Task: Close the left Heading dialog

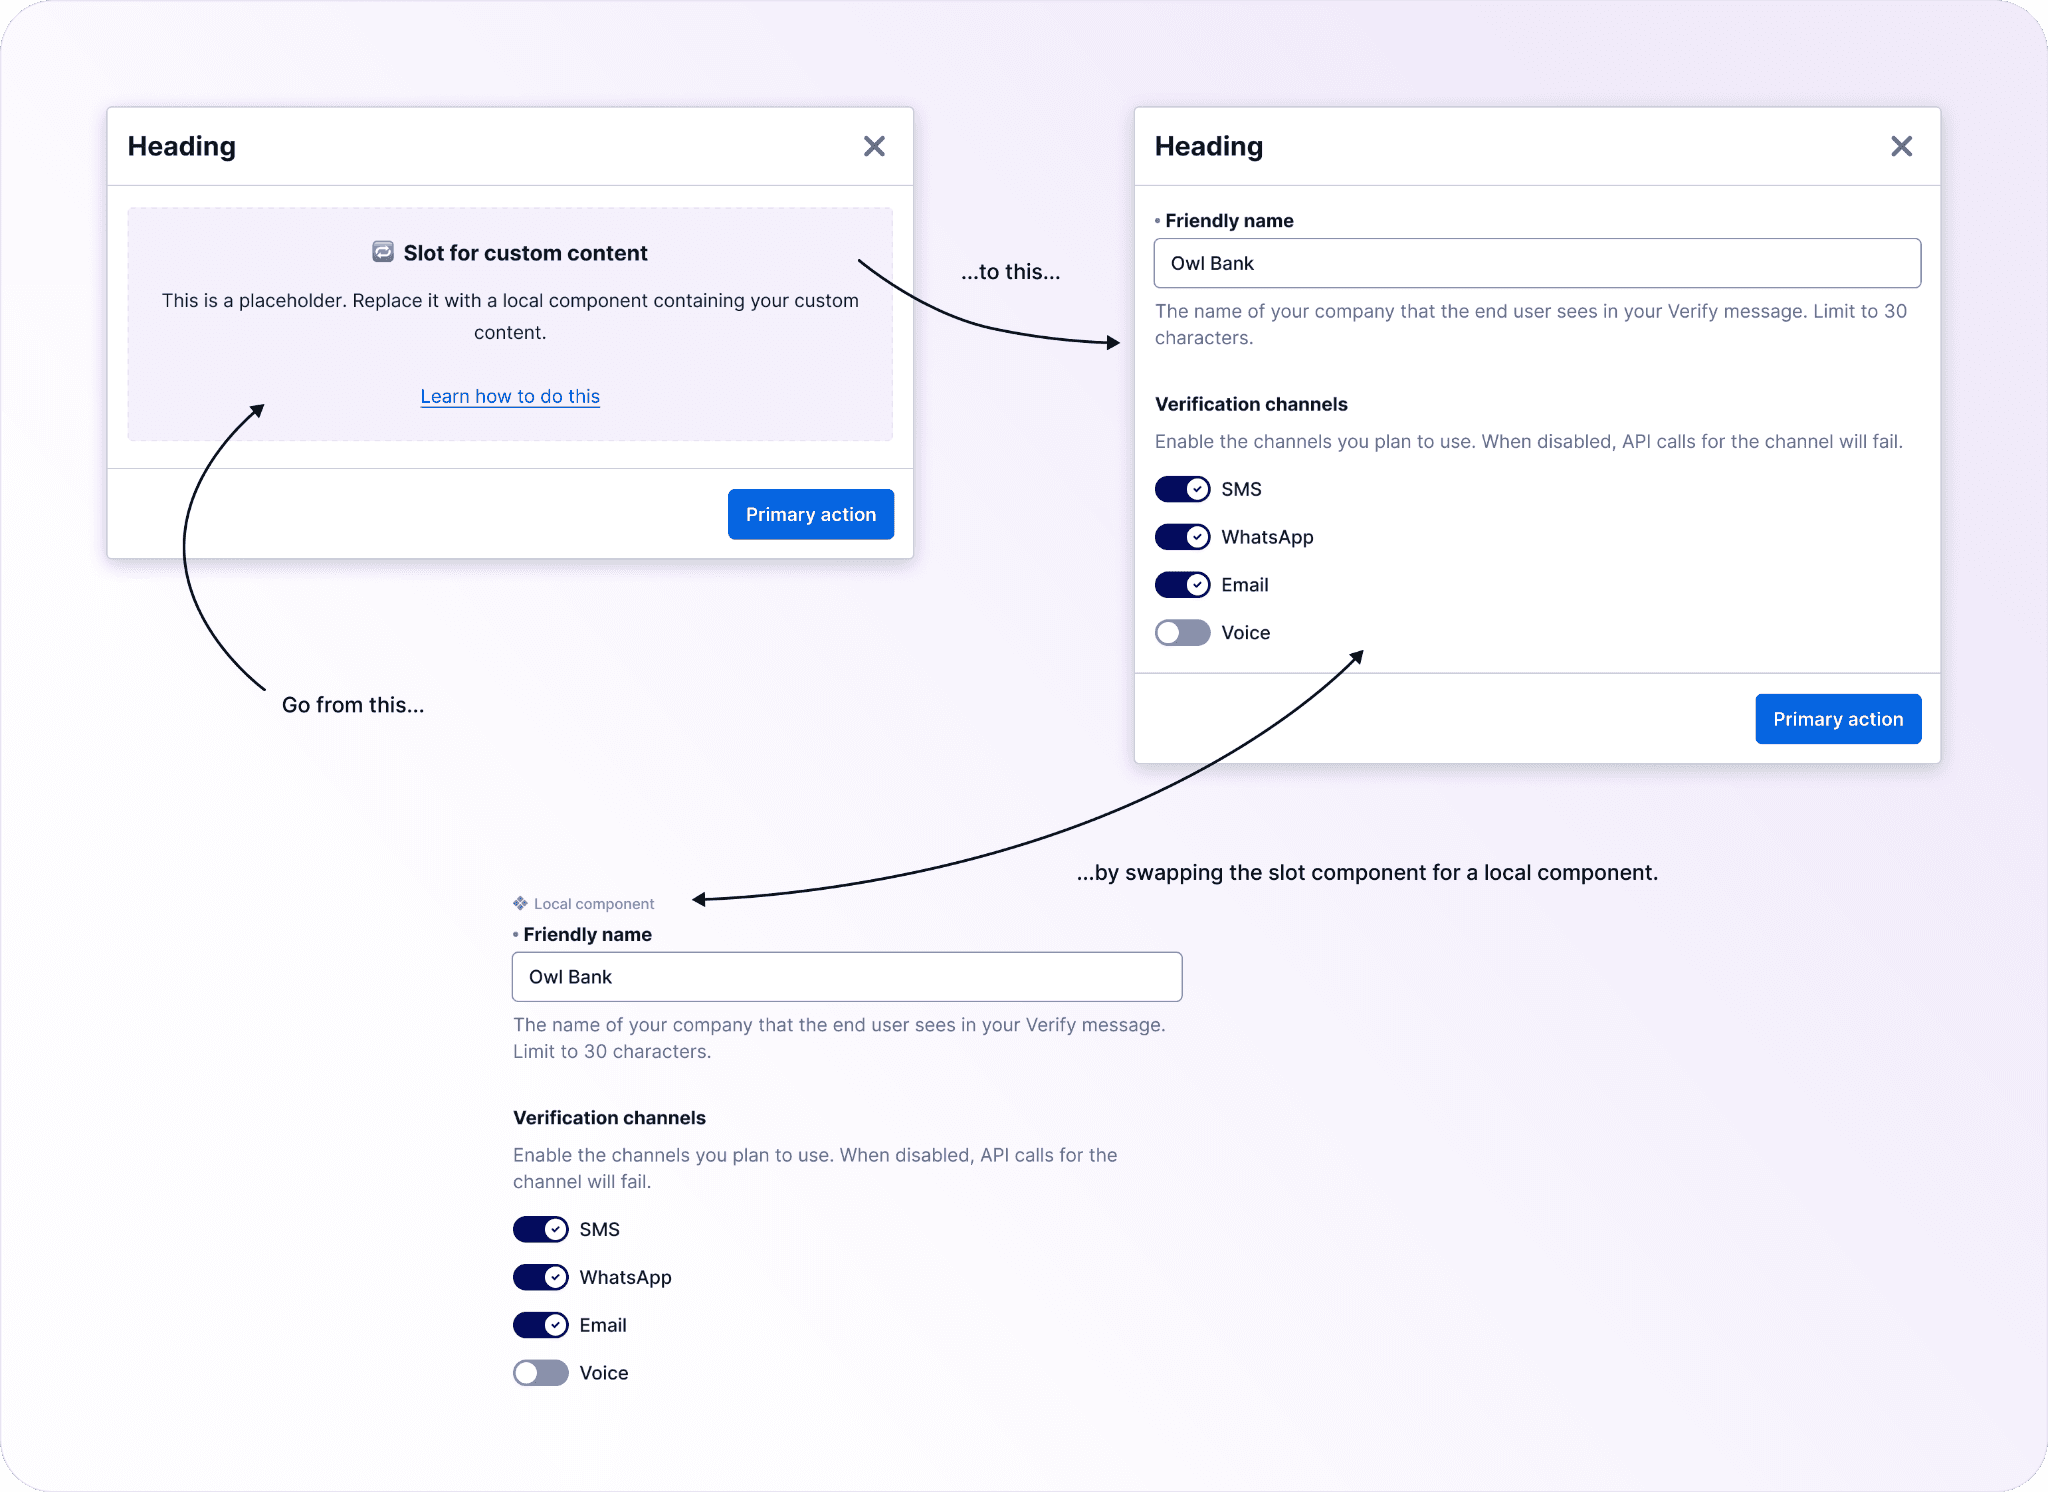Action: tap(874, 147)
